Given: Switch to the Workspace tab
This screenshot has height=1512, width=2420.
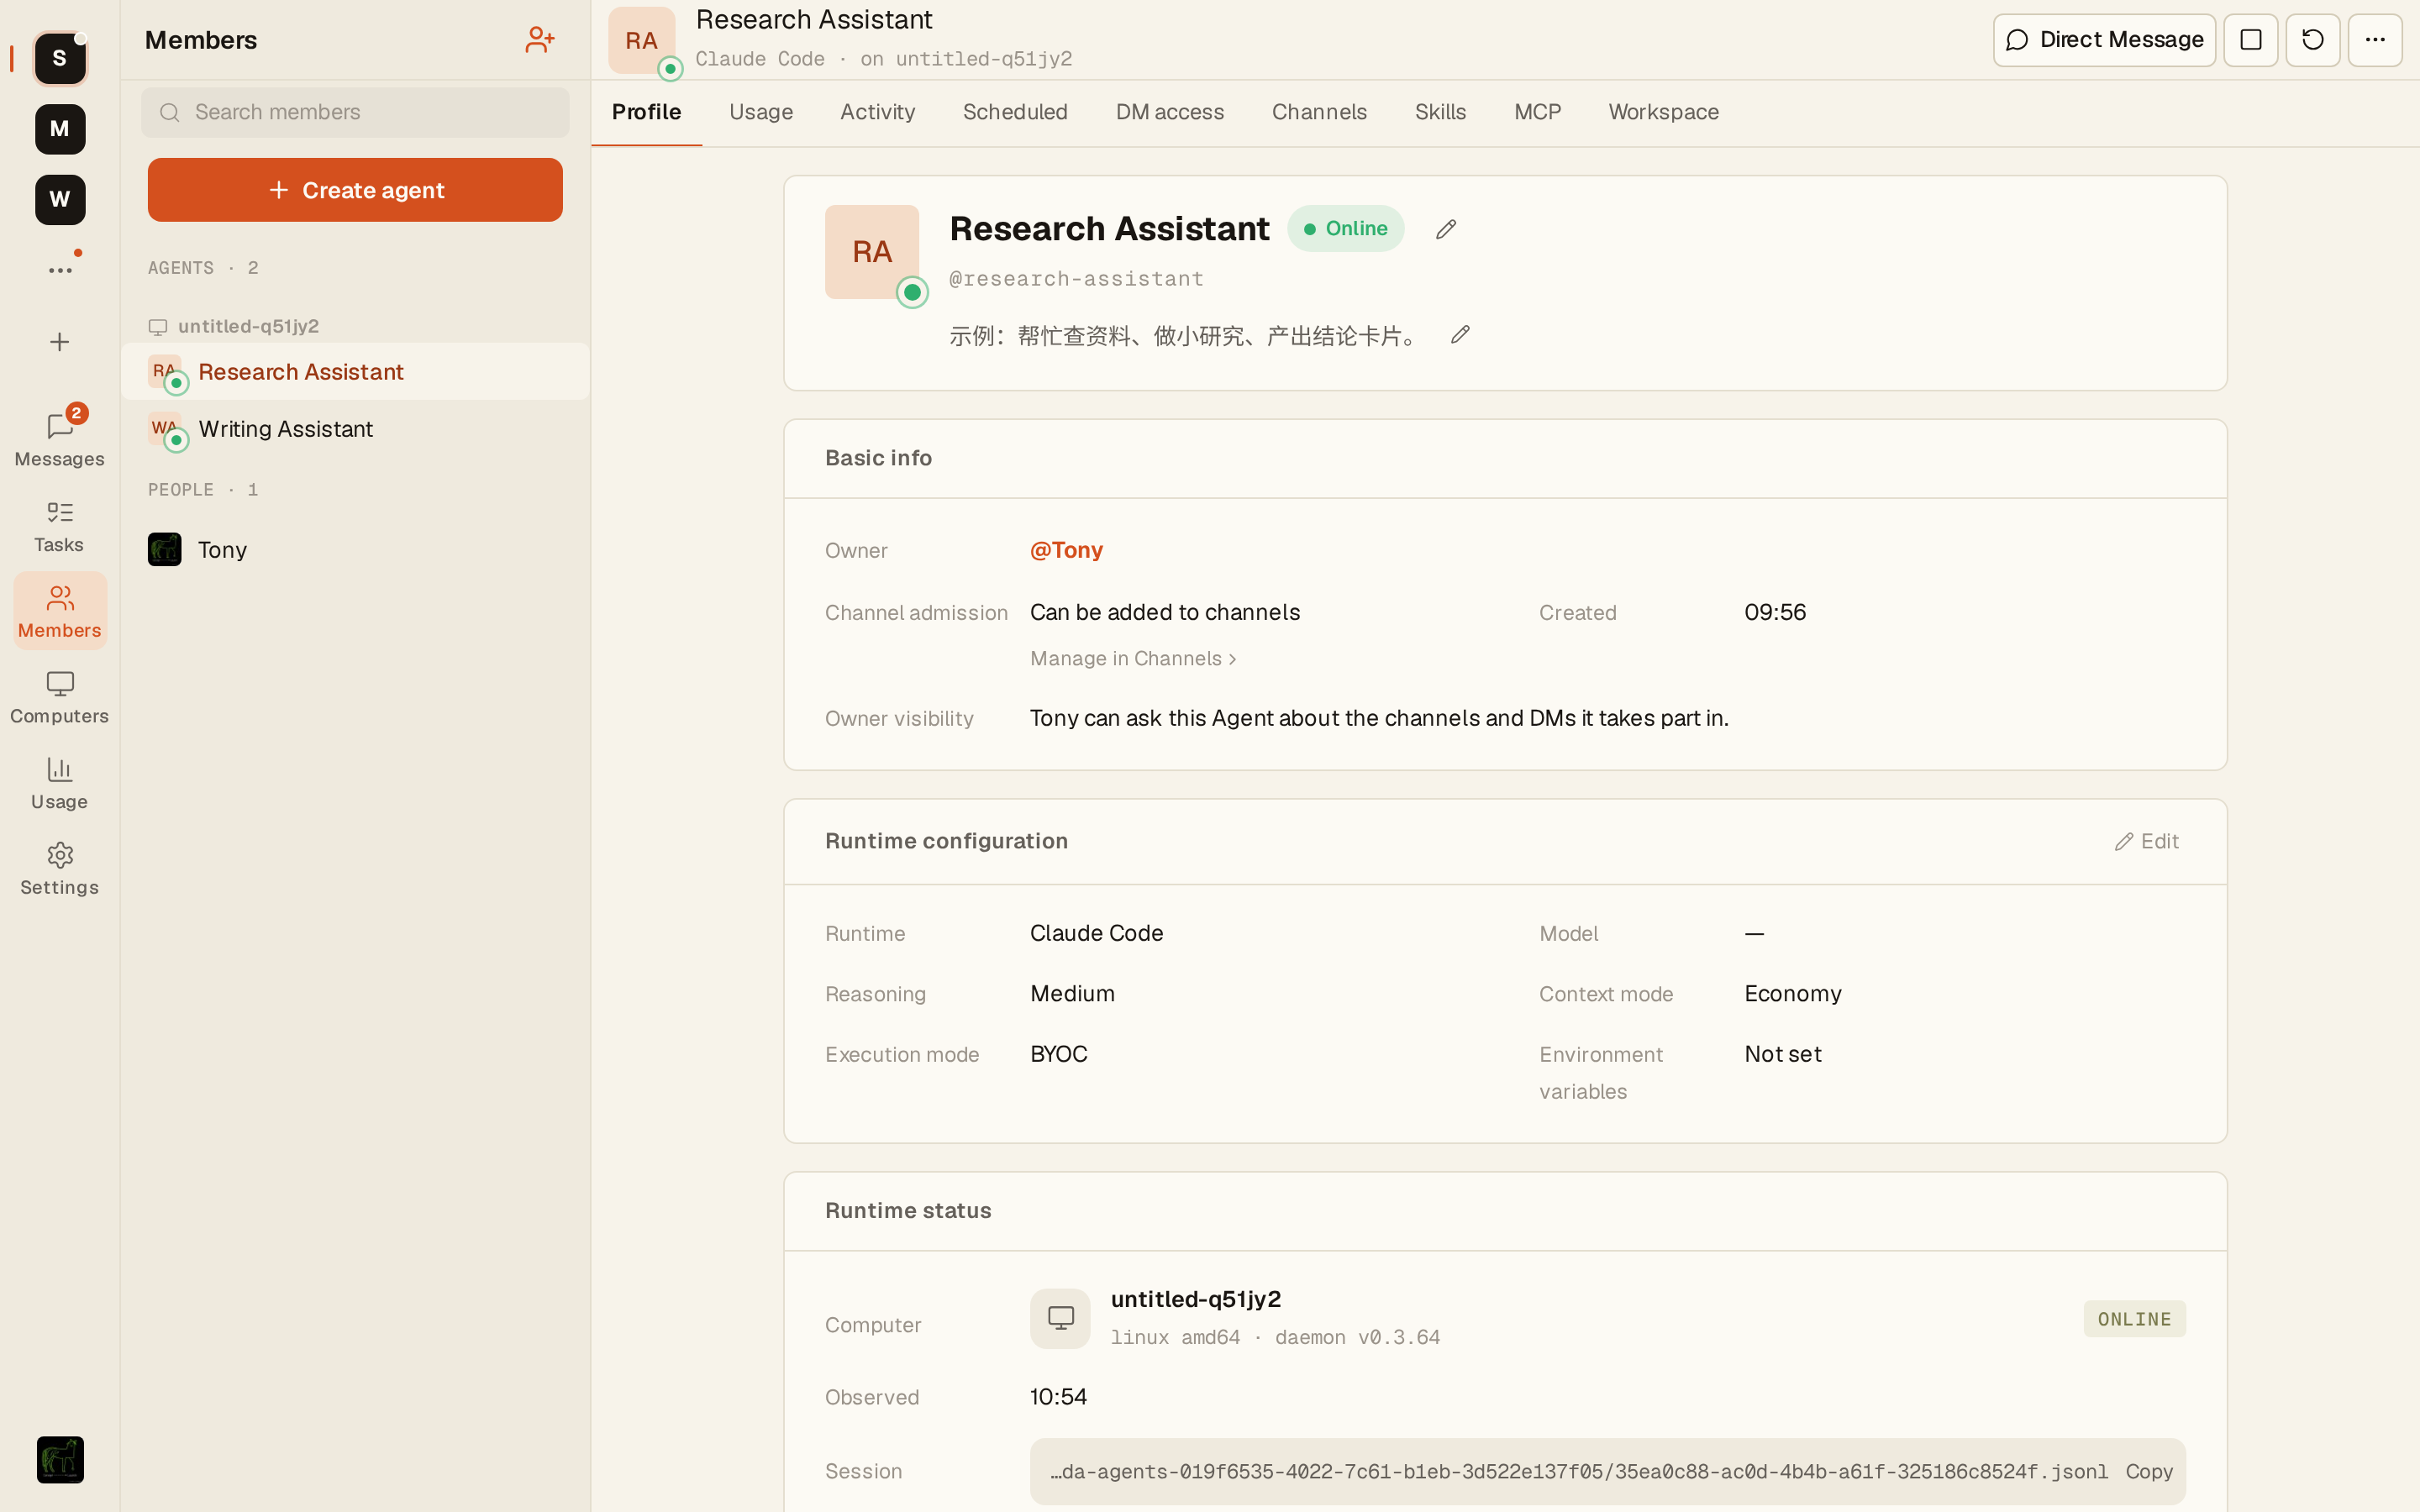Looking at the screenshot, I should (x=1663, y=112).
